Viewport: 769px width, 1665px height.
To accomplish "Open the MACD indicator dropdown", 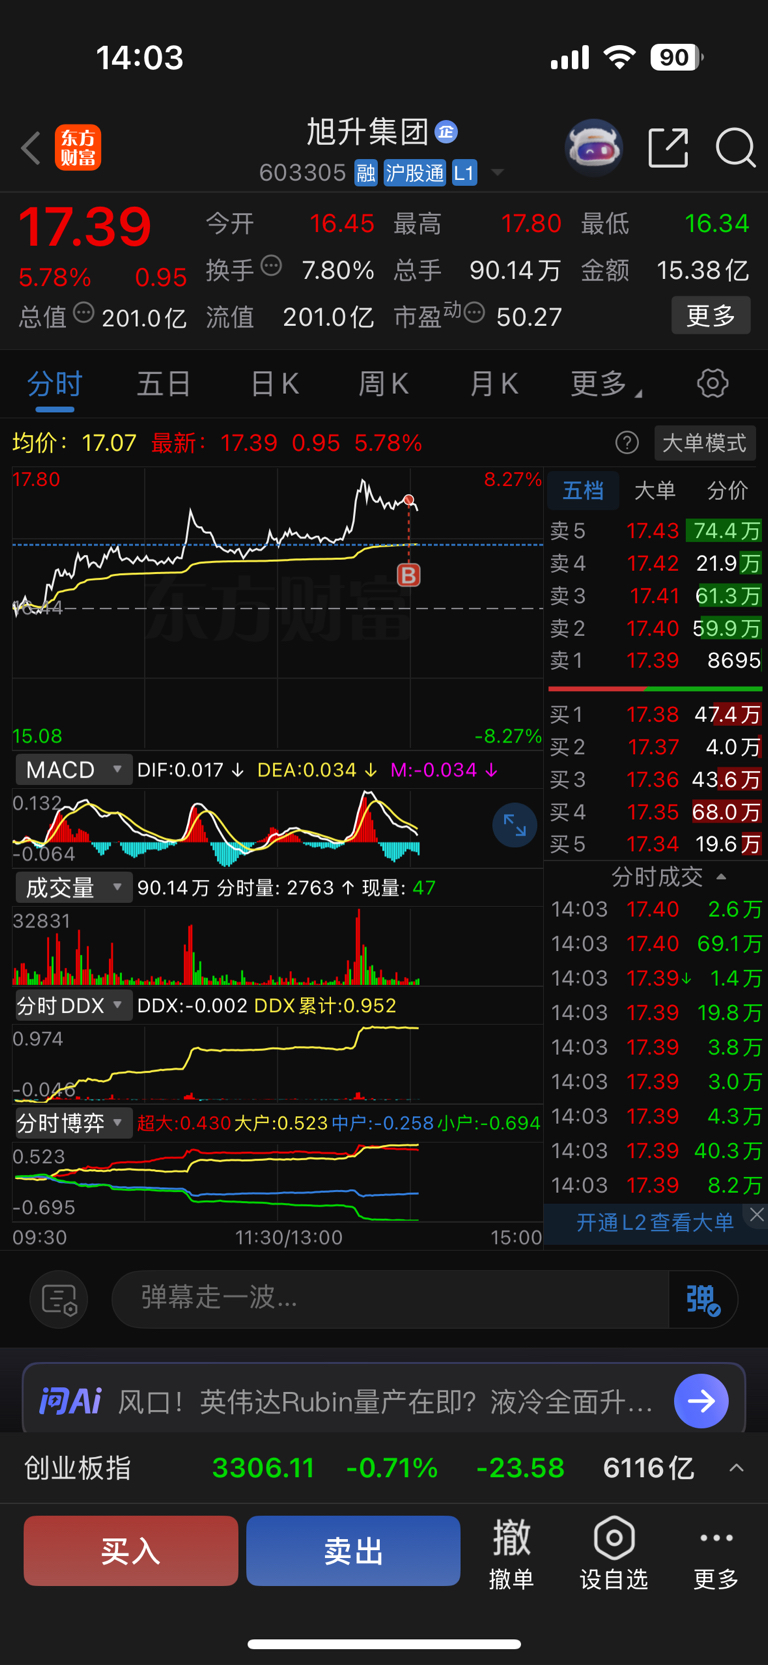I will (73, 770).
